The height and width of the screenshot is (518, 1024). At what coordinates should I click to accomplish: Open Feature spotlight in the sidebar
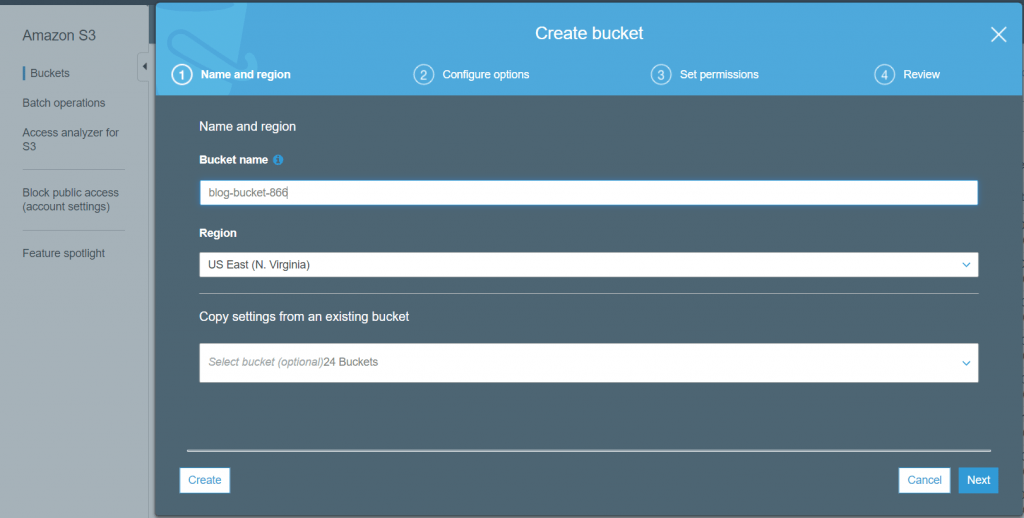click(x=63, y=253)
